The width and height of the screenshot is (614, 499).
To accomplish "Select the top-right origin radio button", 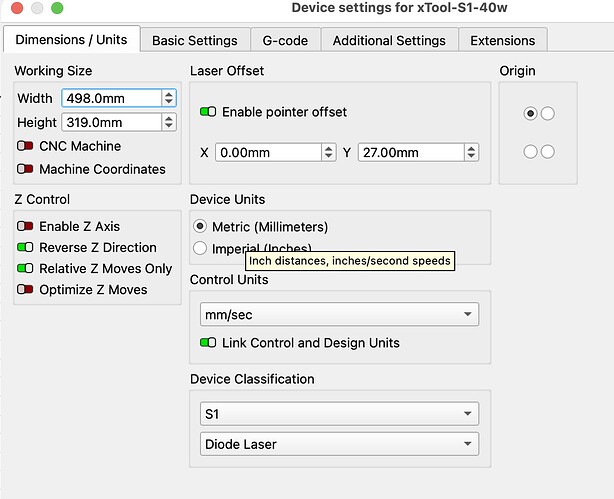I will (x=547, y=114).
